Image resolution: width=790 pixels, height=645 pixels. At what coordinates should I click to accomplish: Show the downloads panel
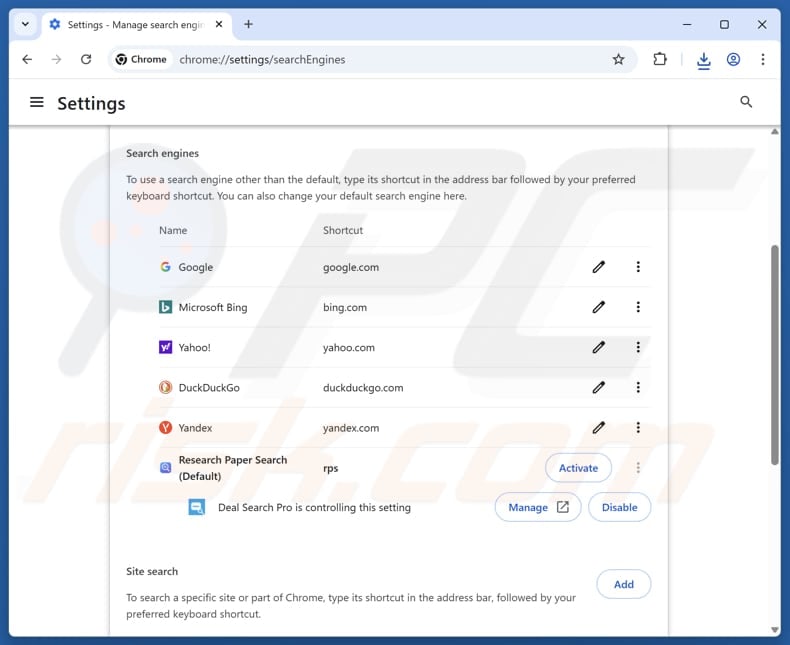pos(703,60)
